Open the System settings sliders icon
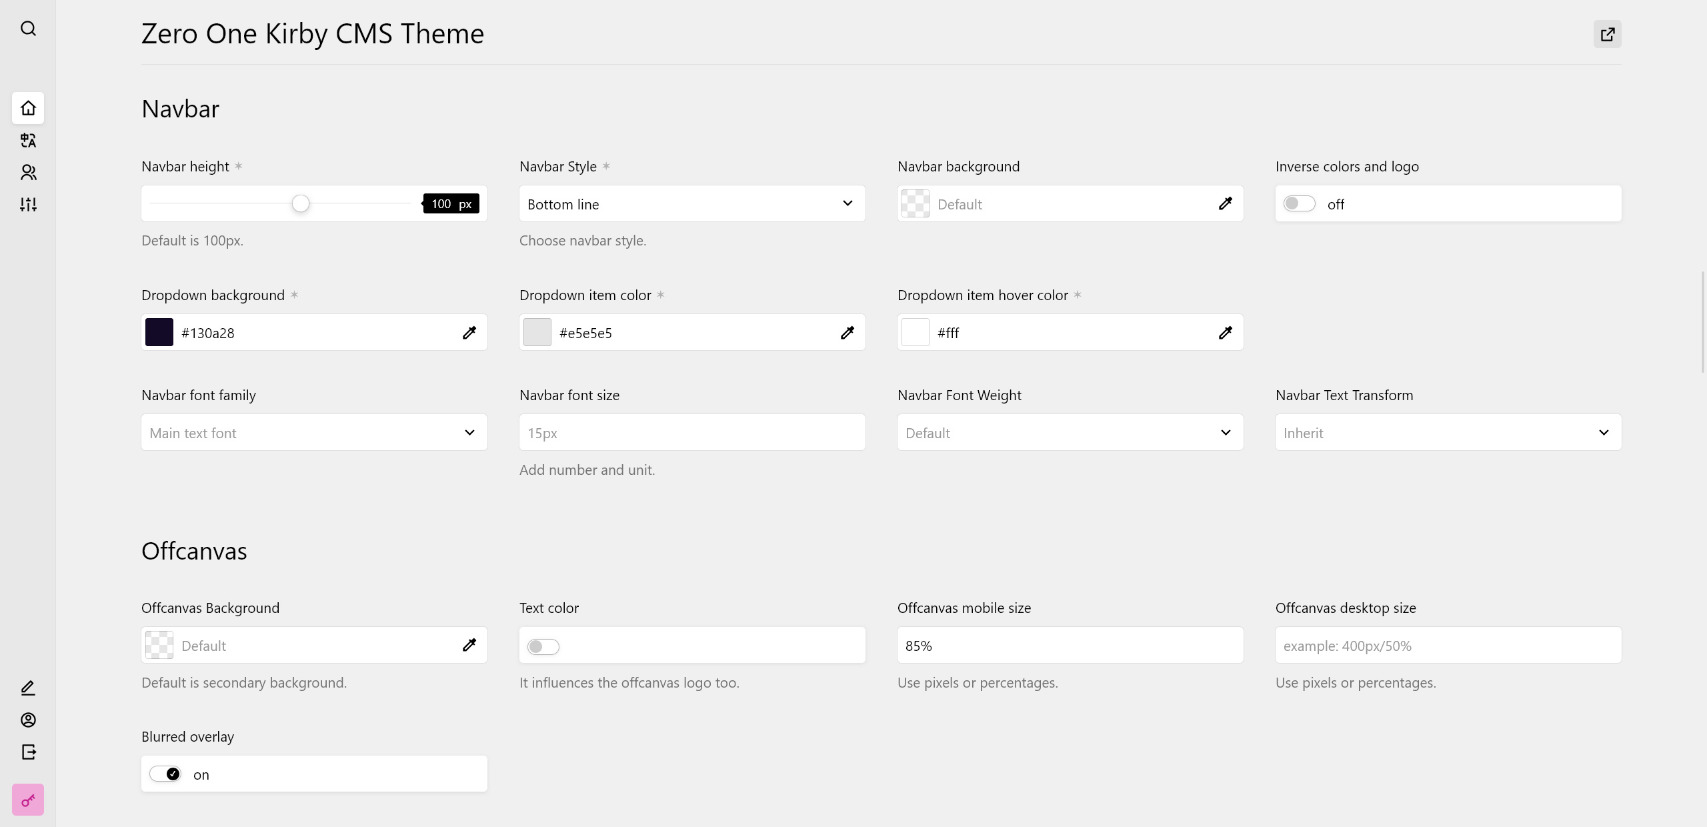The image size is (1707, 827). click(28, 205)
